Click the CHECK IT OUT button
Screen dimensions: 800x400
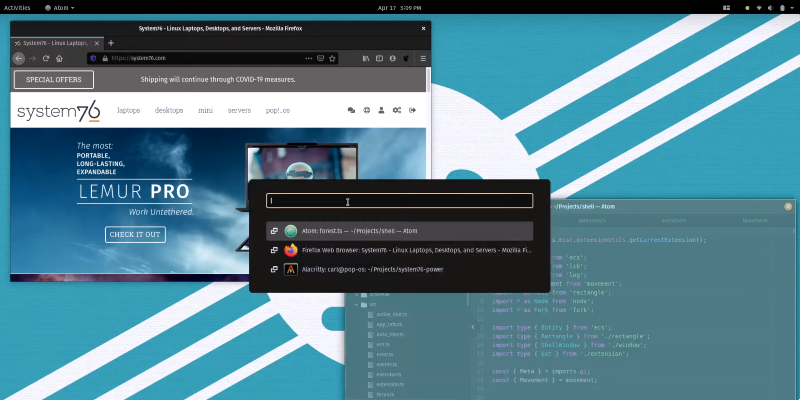135,234
